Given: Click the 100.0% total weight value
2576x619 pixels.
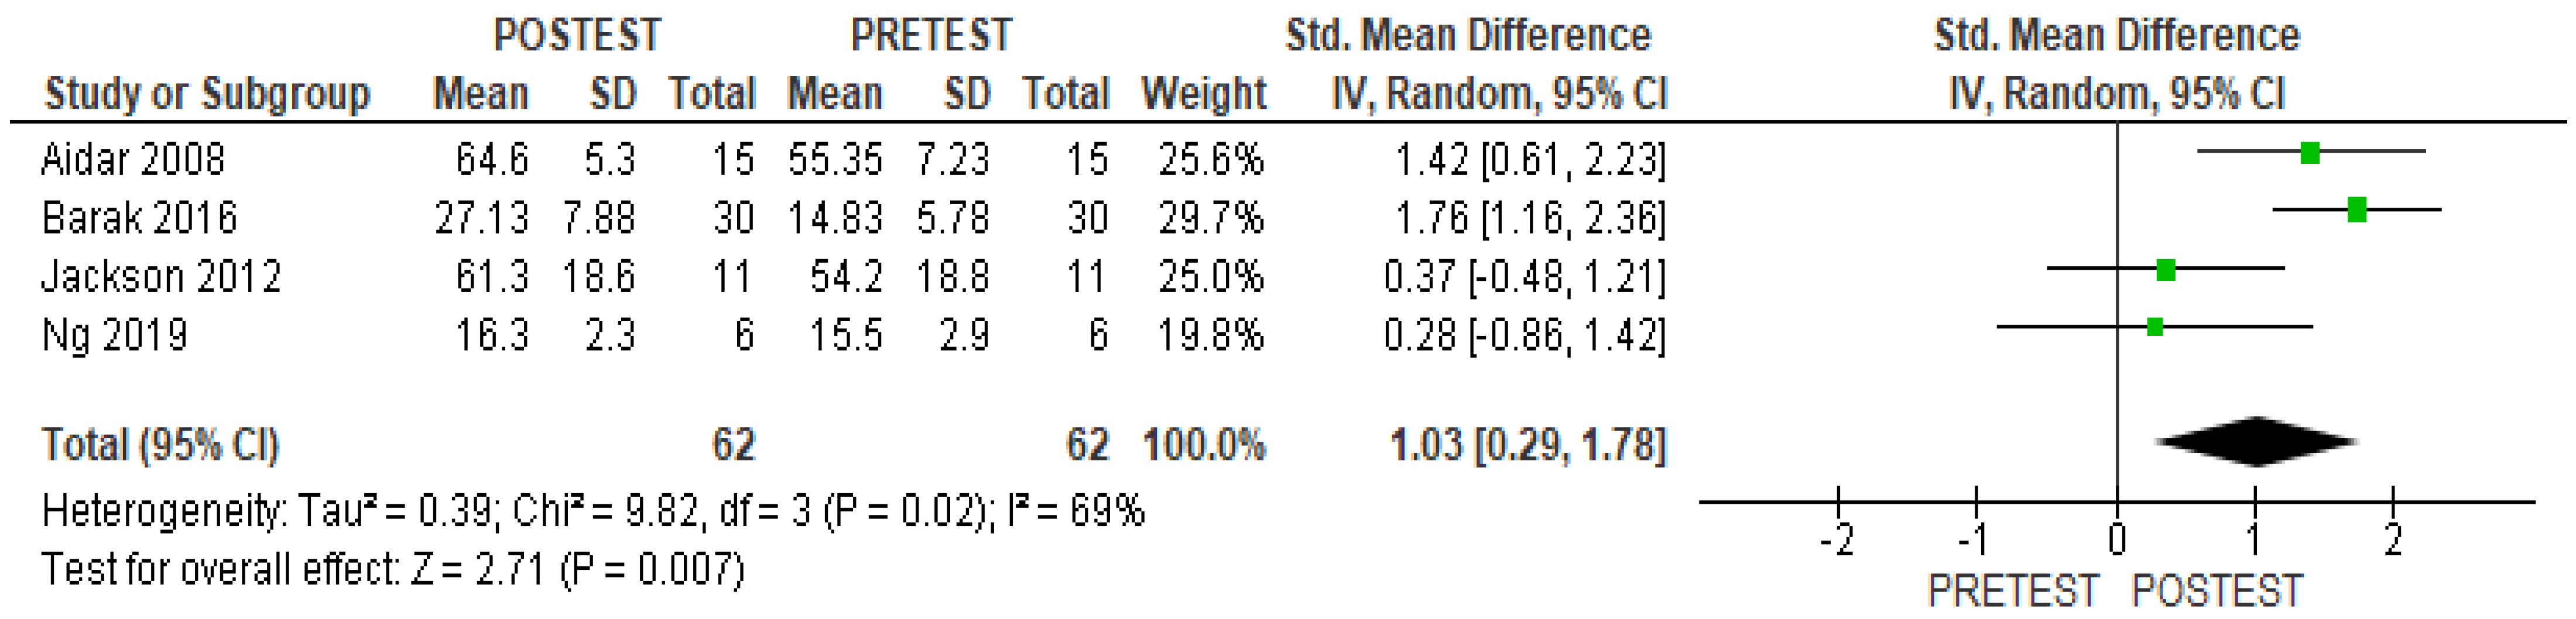Looking at the screenshot, I should [1203, 445].
